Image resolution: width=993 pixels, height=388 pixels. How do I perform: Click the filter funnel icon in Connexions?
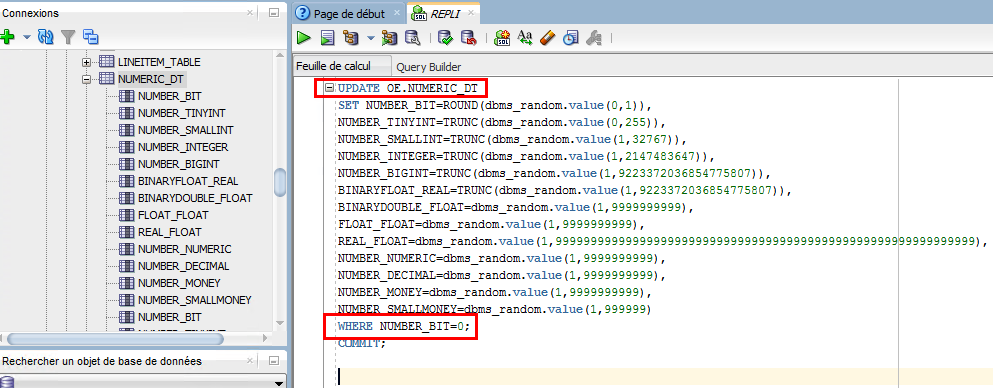68,37
